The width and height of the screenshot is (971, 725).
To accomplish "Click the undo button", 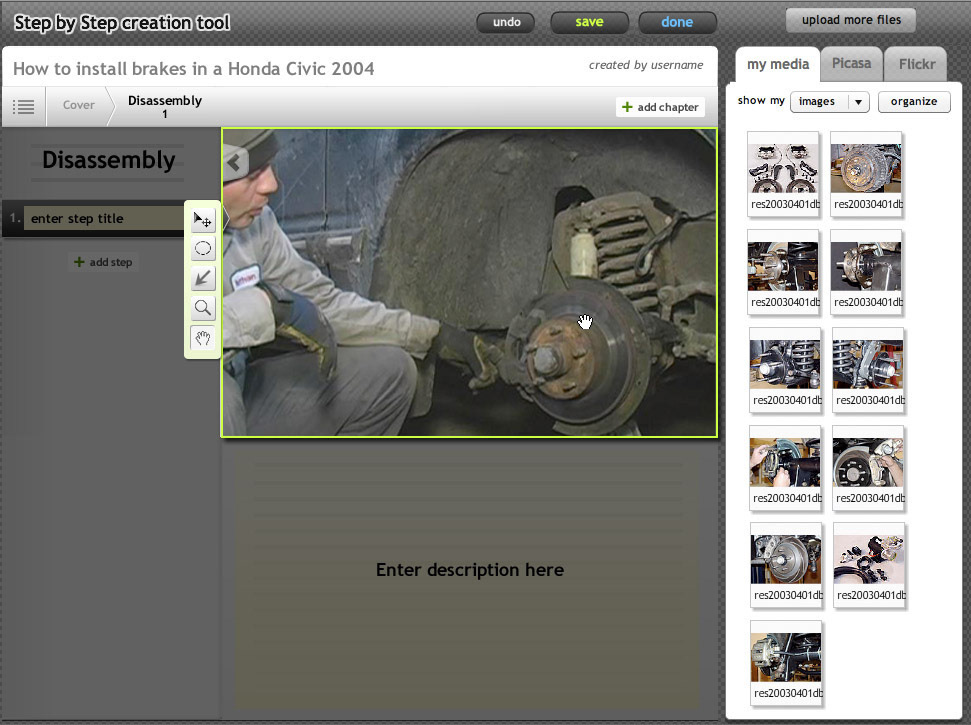I will coord(506,22).
